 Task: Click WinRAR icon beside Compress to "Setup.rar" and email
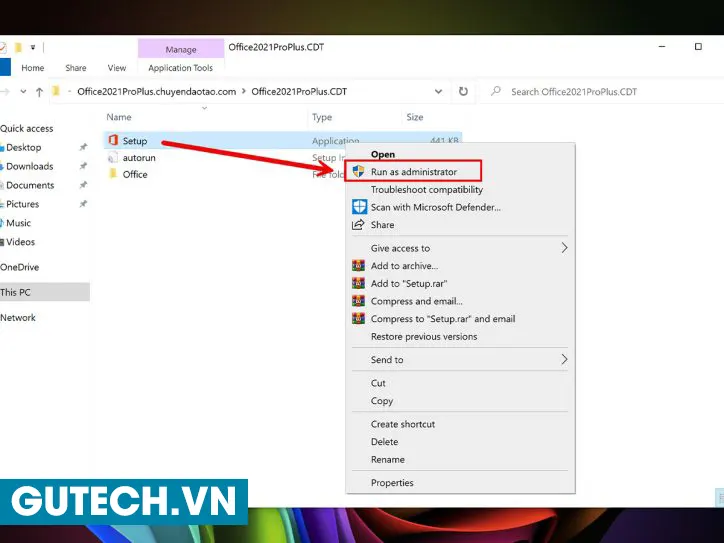coord(358,319)
